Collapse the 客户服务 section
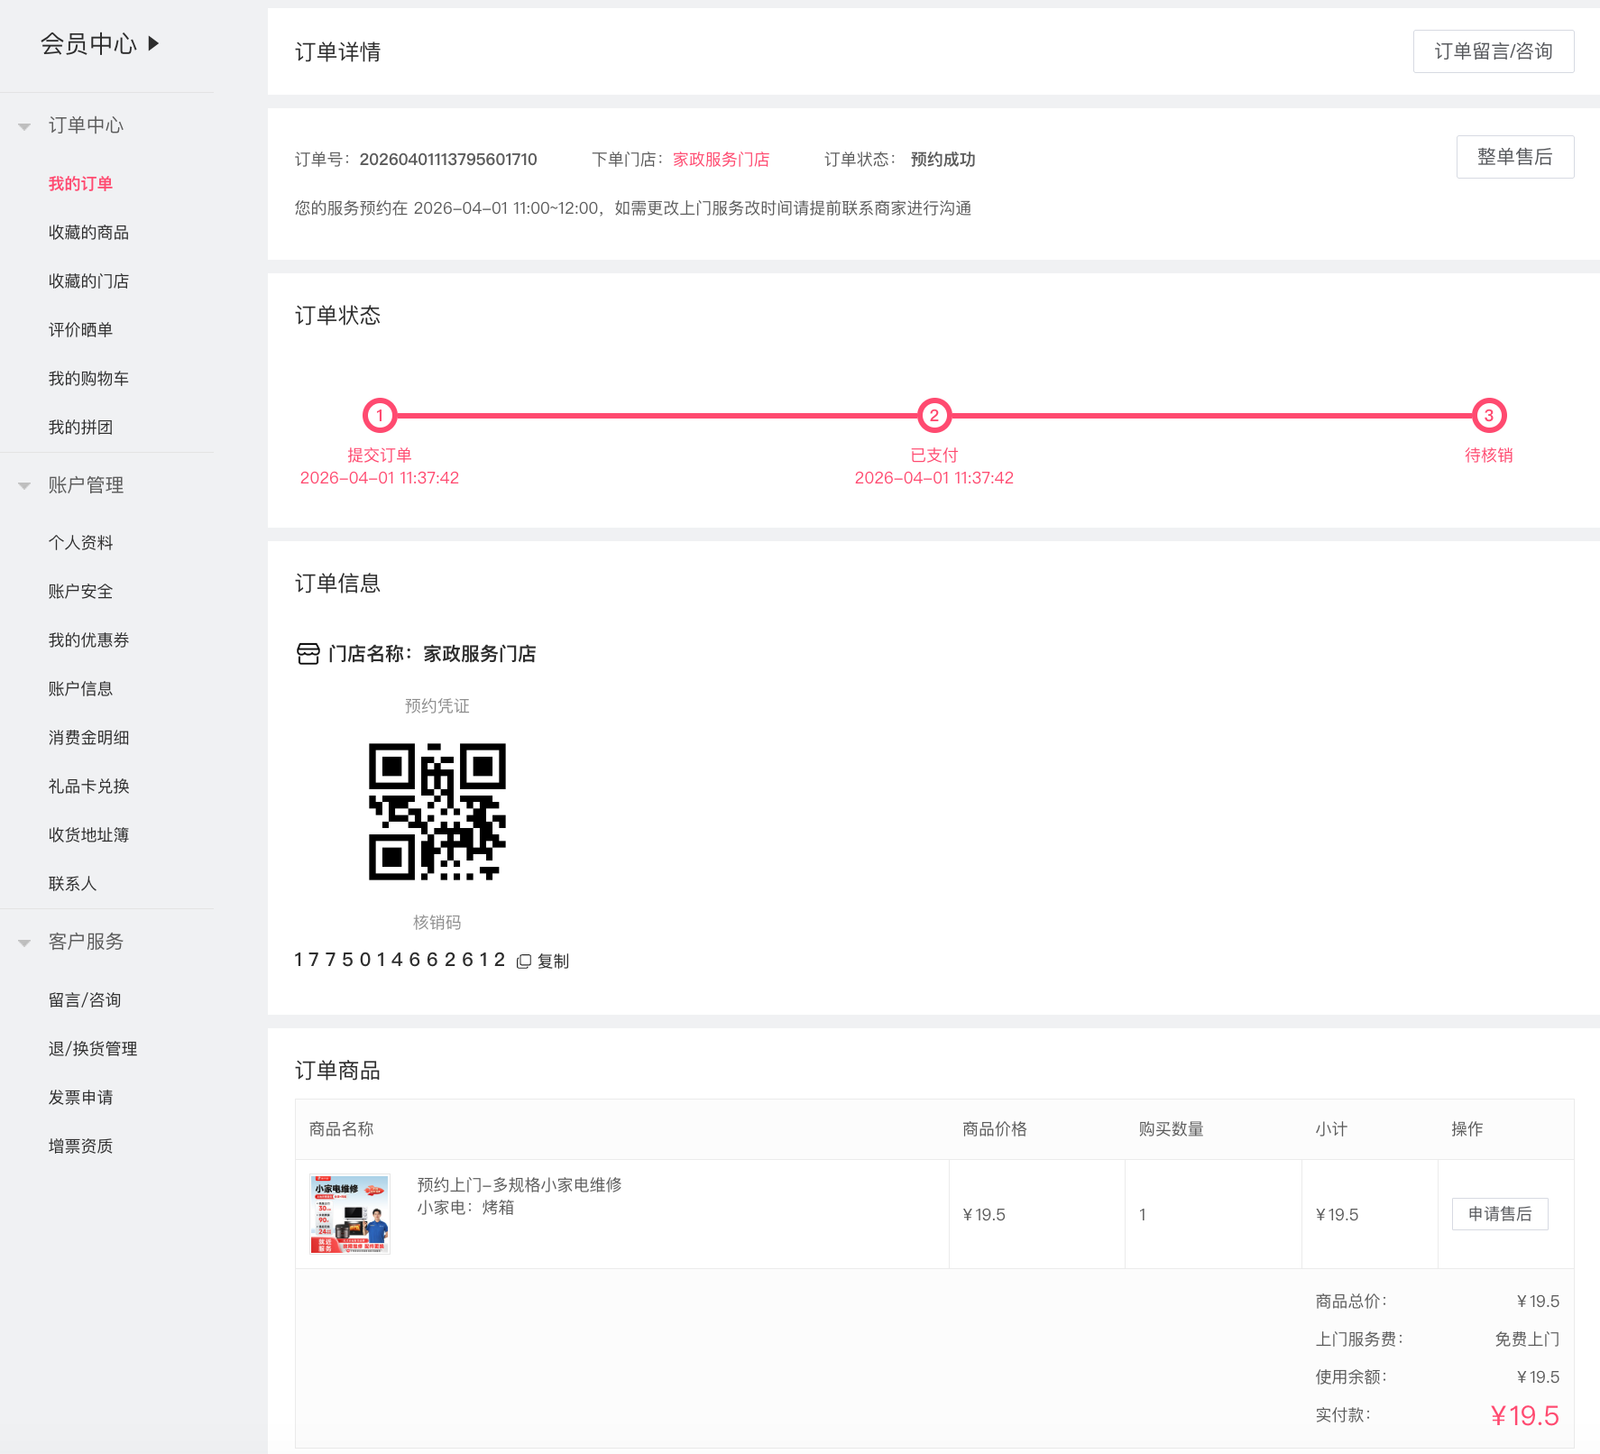The image size is (1600, 1454). pos(23,941)
